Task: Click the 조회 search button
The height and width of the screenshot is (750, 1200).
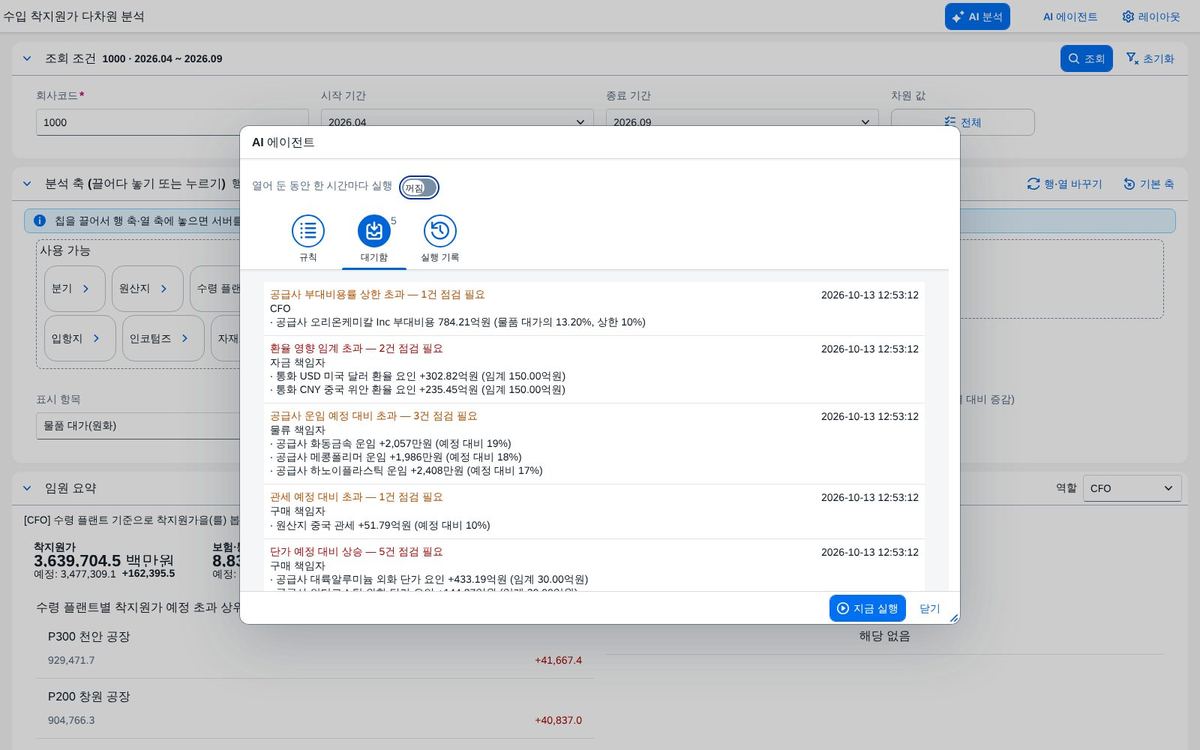Action: point(1086,58)
